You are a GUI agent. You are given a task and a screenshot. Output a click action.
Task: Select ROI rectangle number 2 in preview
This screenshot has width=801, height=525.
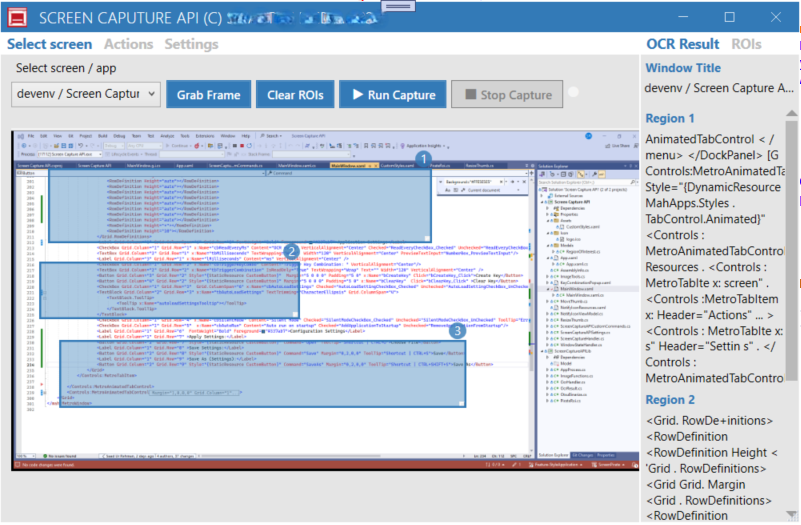click(169, 290)
